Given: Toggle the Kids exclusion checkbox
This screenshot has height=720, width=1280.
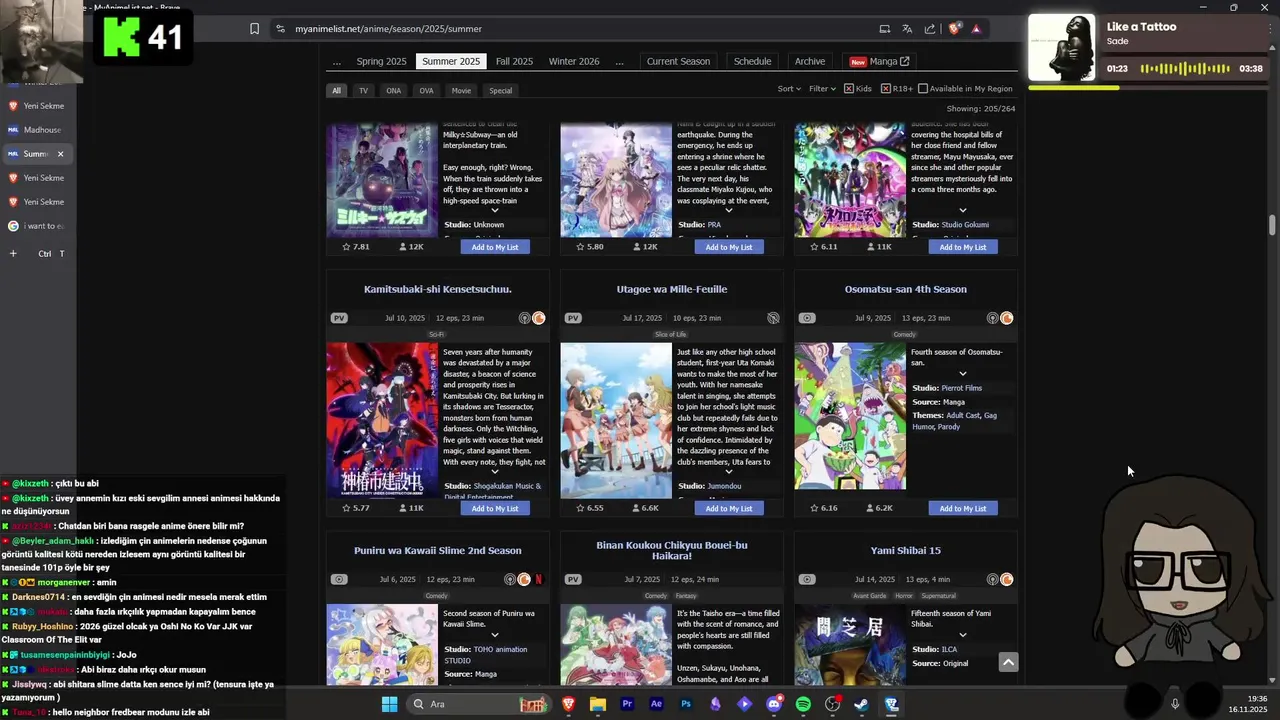Looking at the screenshot, I should click(x=849, y=89).
